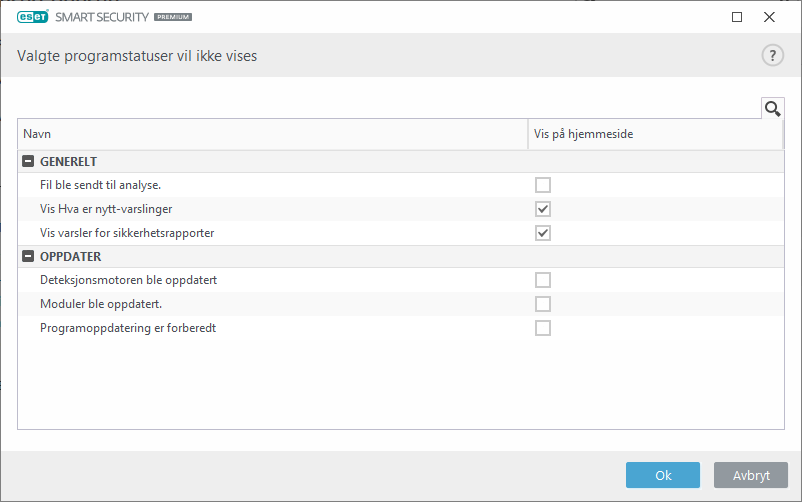Select row Deteksjonsmotoren ble oppdatert
The width and height of the screenshot is (802, 502).
point(400,280)
